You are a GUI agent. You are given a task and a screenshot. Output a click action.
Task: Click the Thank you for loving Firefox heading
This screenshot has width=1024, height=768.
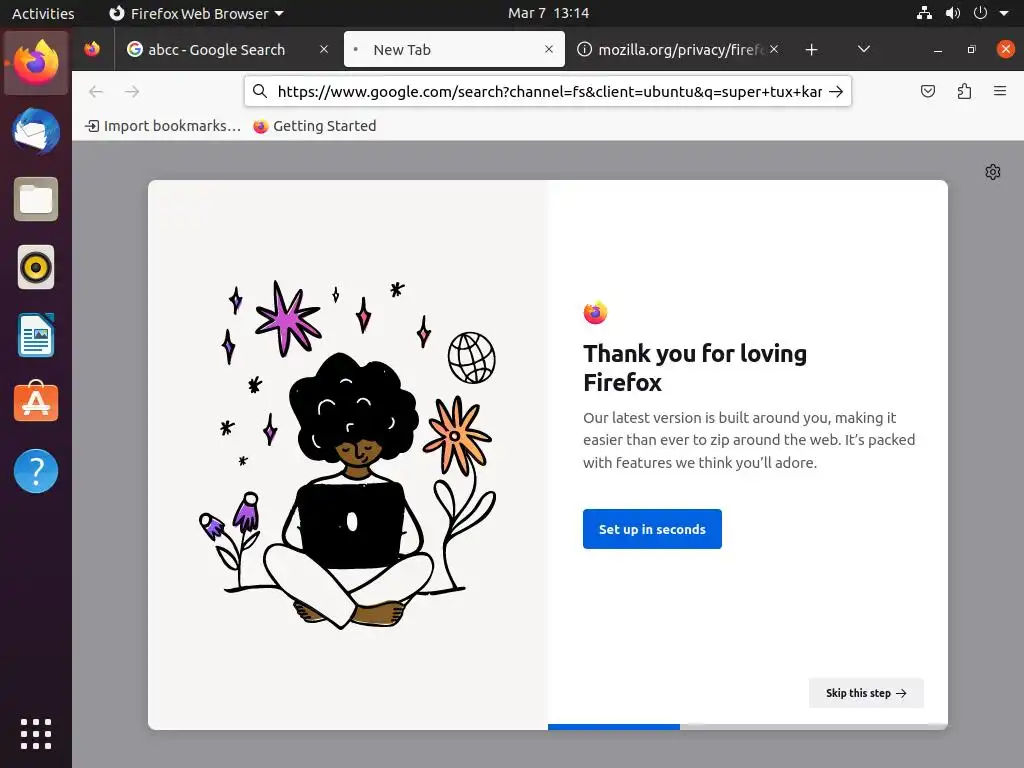click(x=695, y=368)
